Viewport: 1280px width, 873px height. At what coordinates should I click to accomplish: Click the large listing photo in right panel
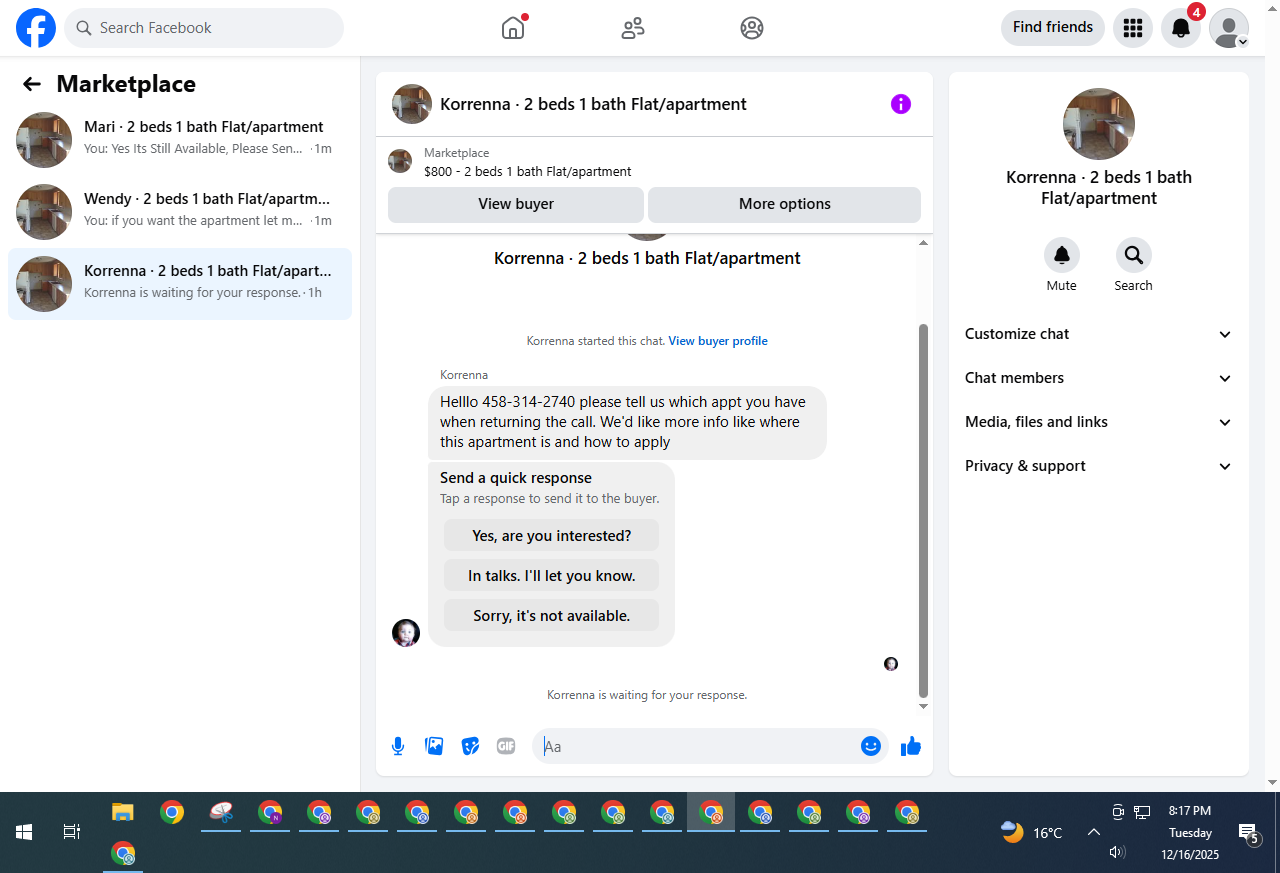point(1099,124)
